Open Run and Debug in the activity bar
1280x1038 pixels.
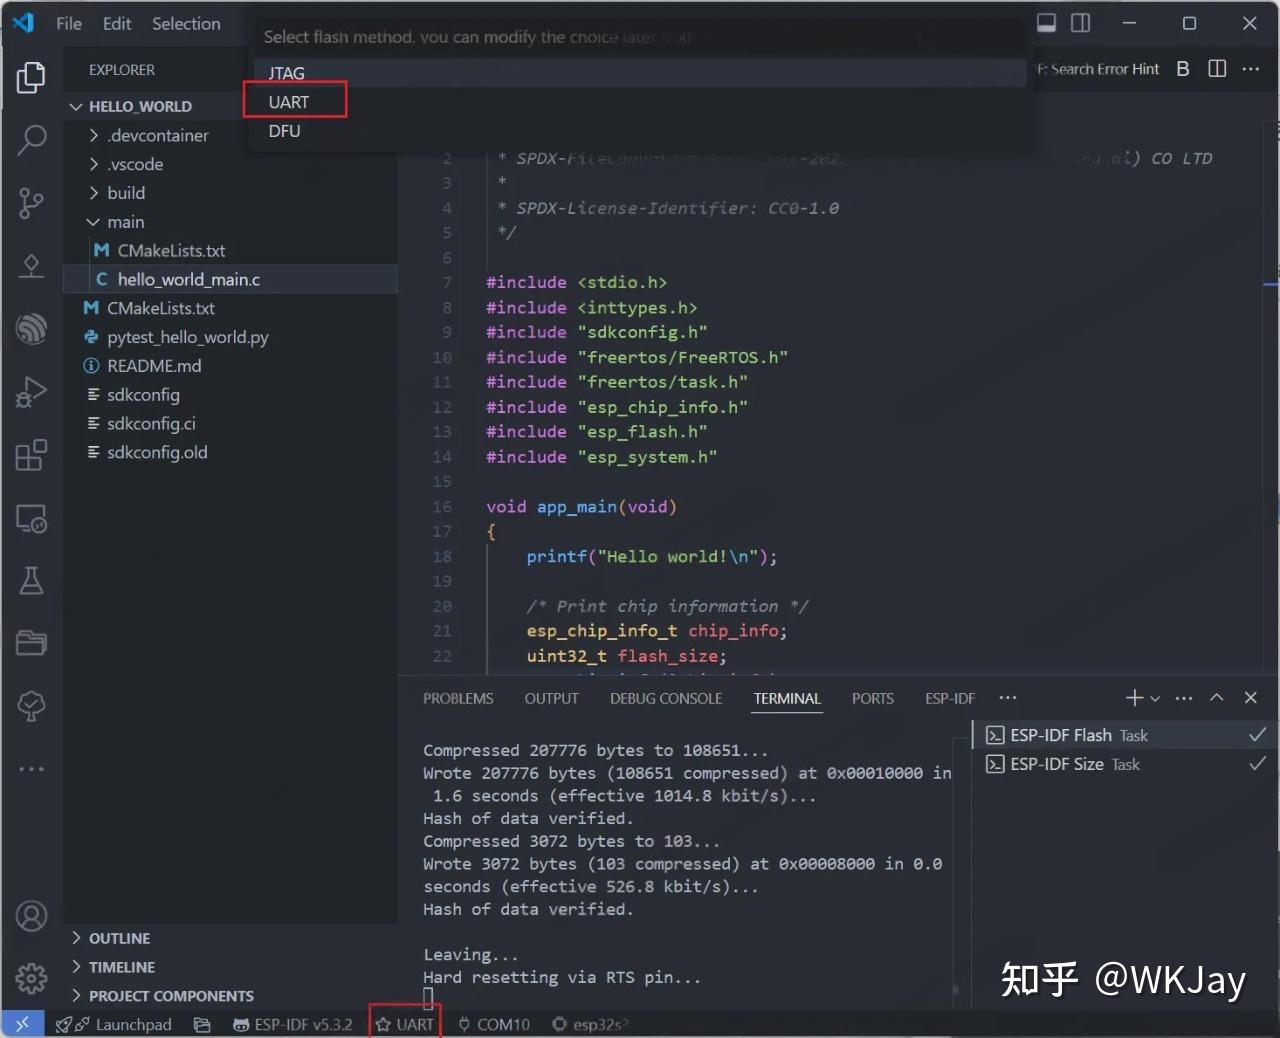[x=31, y=391]
